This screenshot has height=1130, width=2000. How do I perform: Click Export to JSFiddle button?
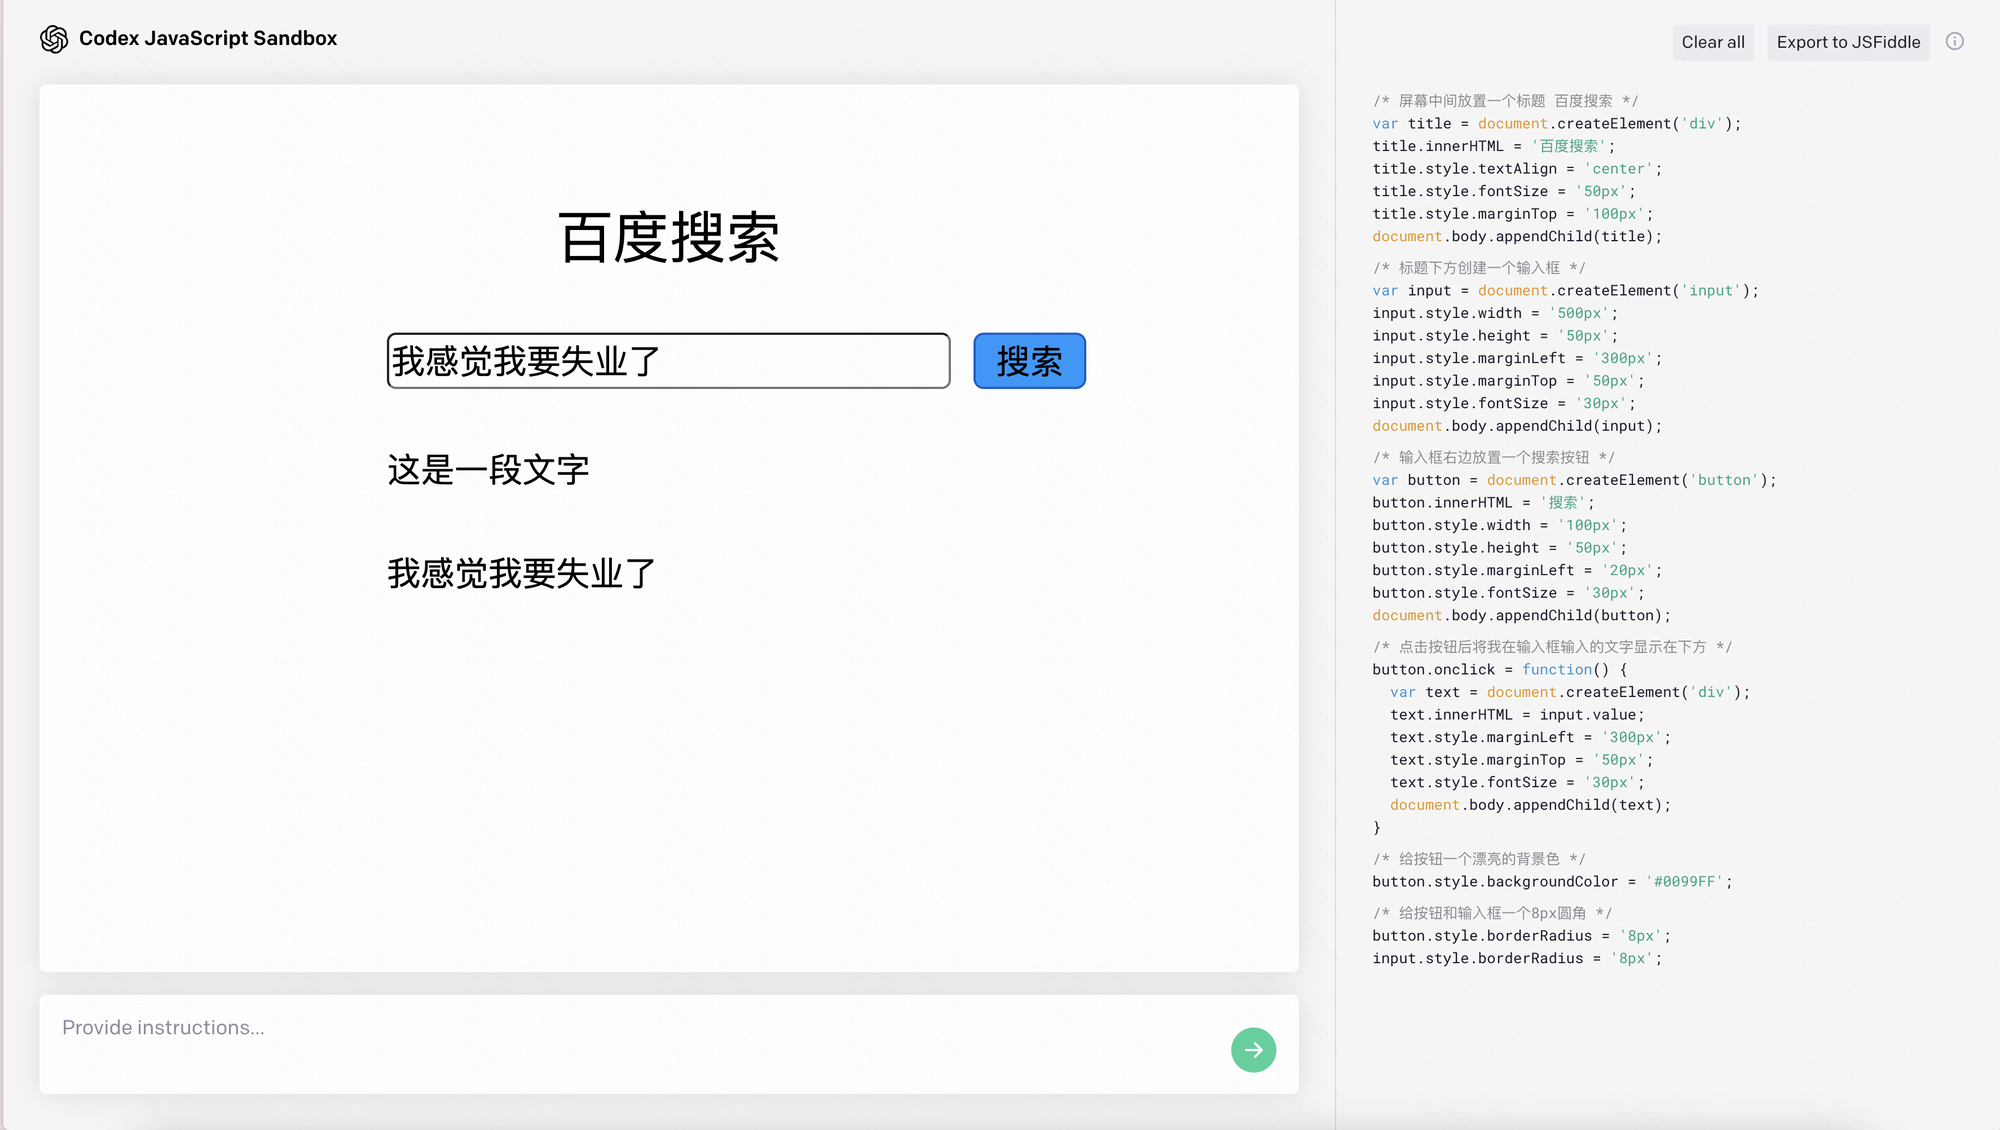point(1848,42)
